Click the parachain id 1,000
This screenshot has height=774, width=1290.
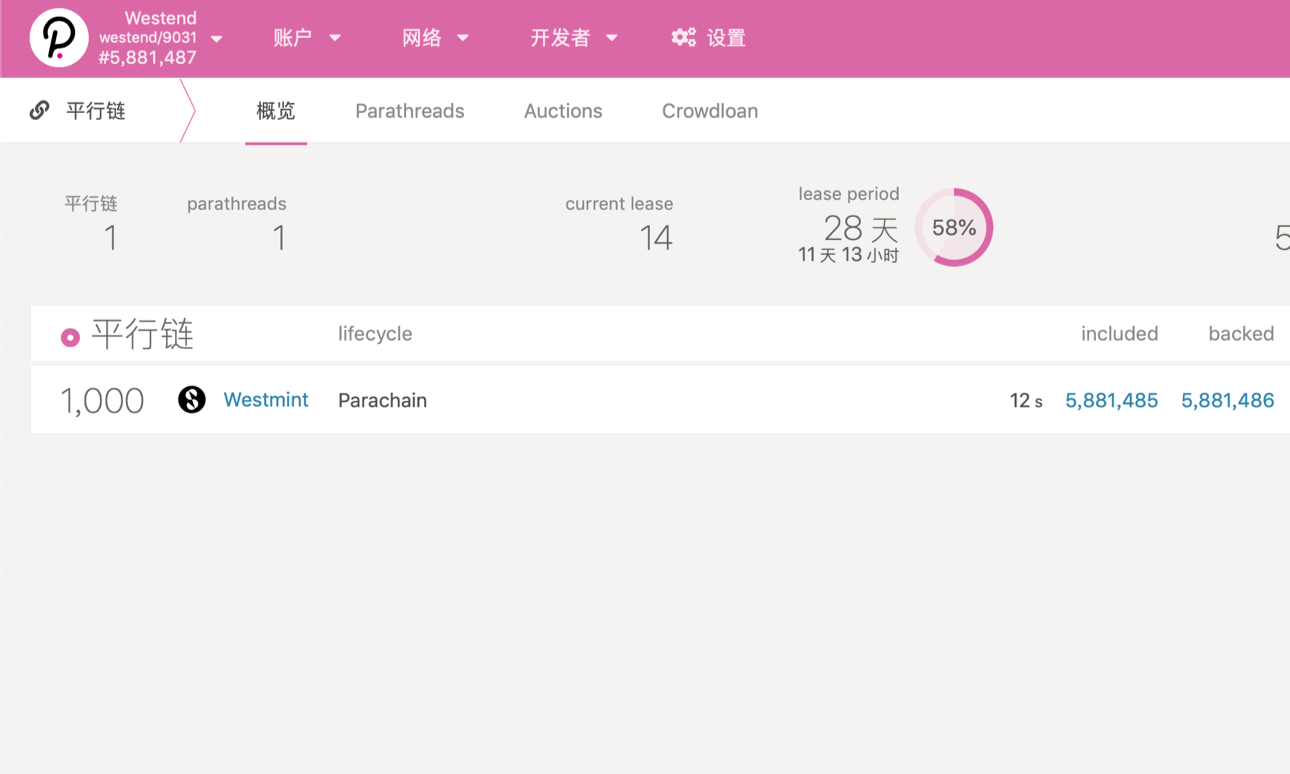102,401
